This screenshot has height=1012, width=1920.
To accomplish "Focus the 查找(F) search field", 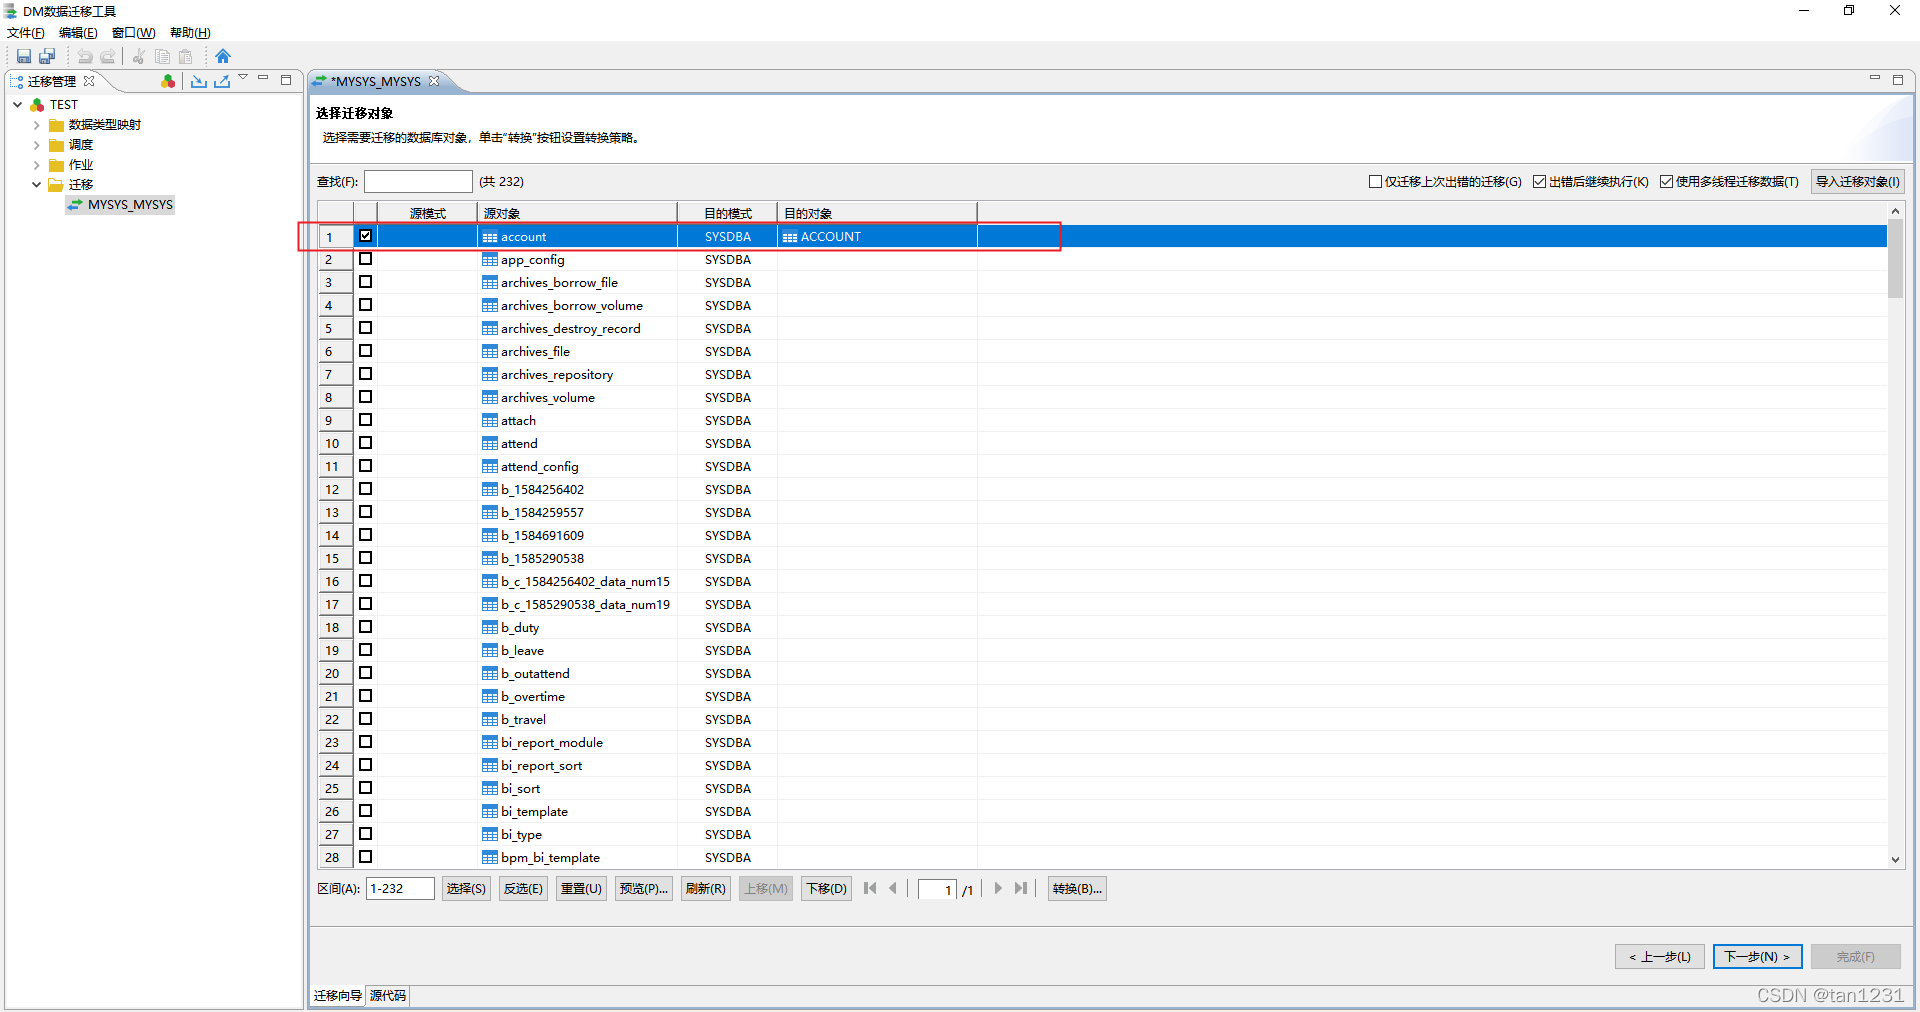I will [418, 181].
